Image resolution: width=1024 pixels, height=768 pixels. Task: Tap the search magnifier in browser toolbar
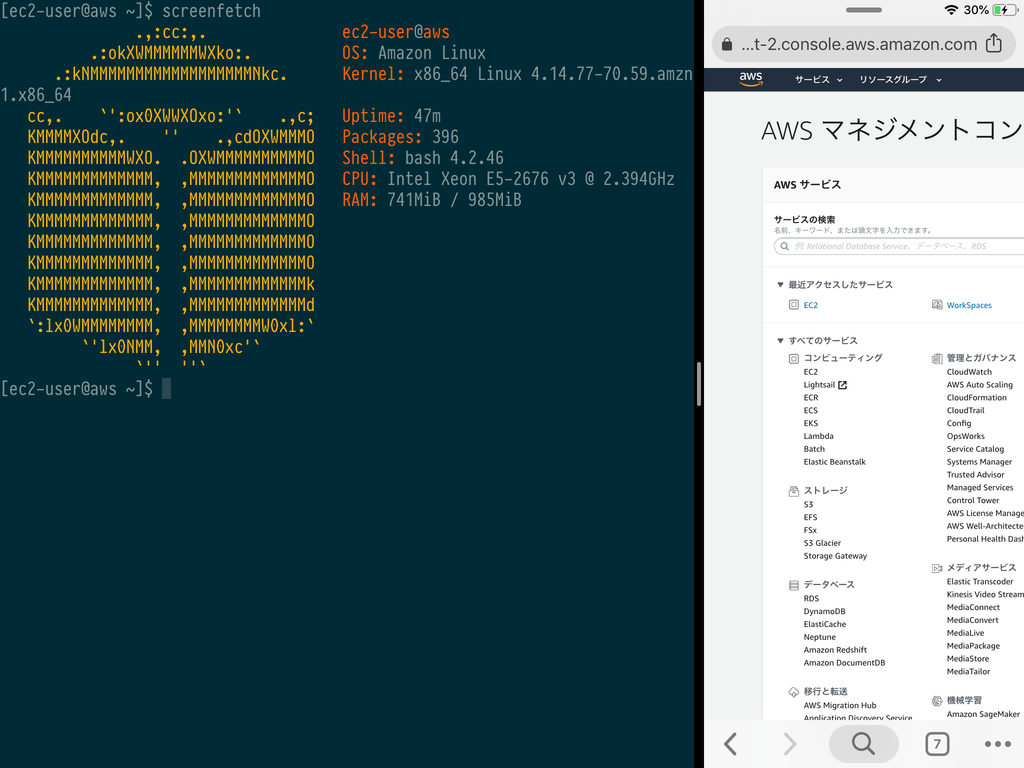(863, 743)
